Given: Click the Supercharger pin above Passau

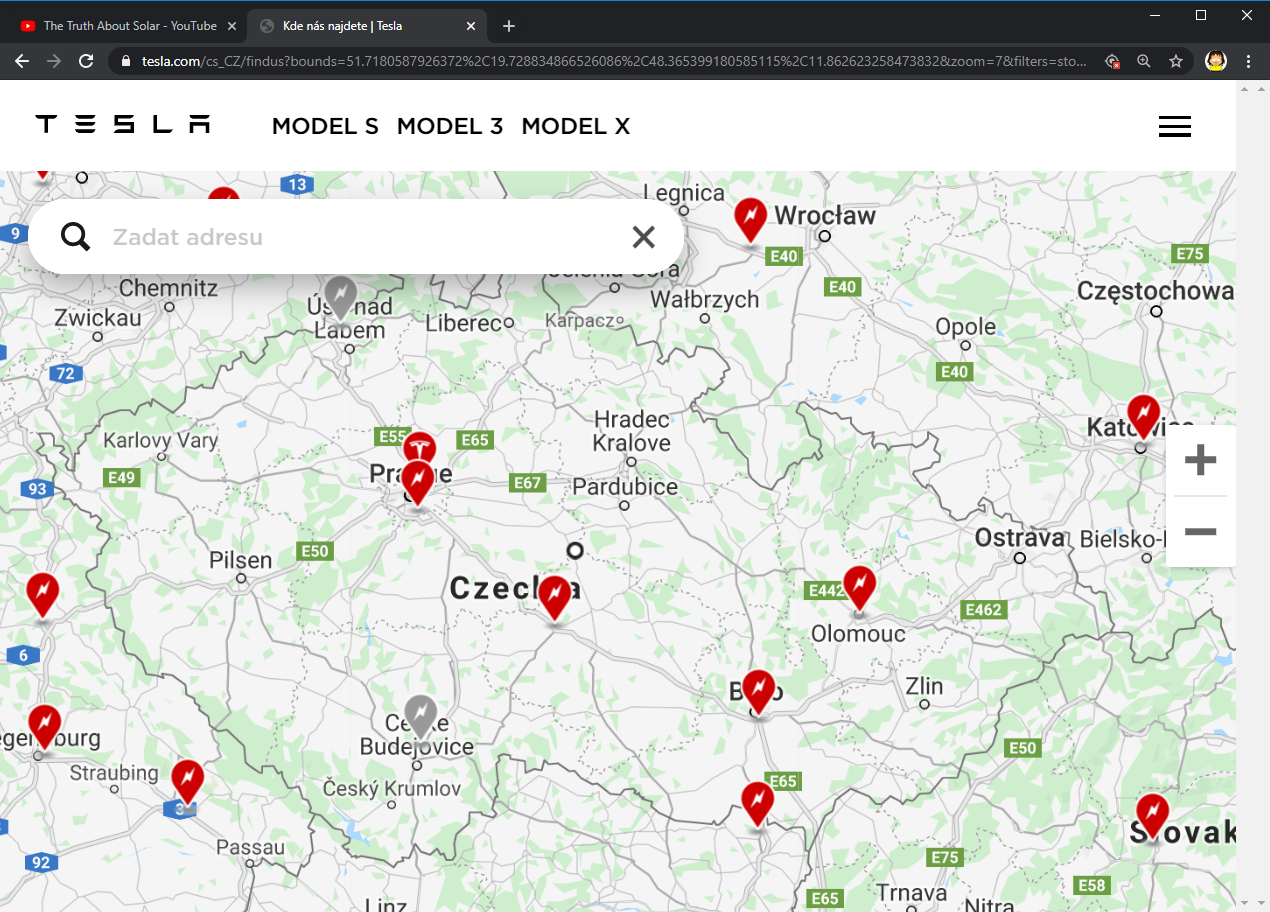Looking at the screenshot, I should (x=187, y=781).
